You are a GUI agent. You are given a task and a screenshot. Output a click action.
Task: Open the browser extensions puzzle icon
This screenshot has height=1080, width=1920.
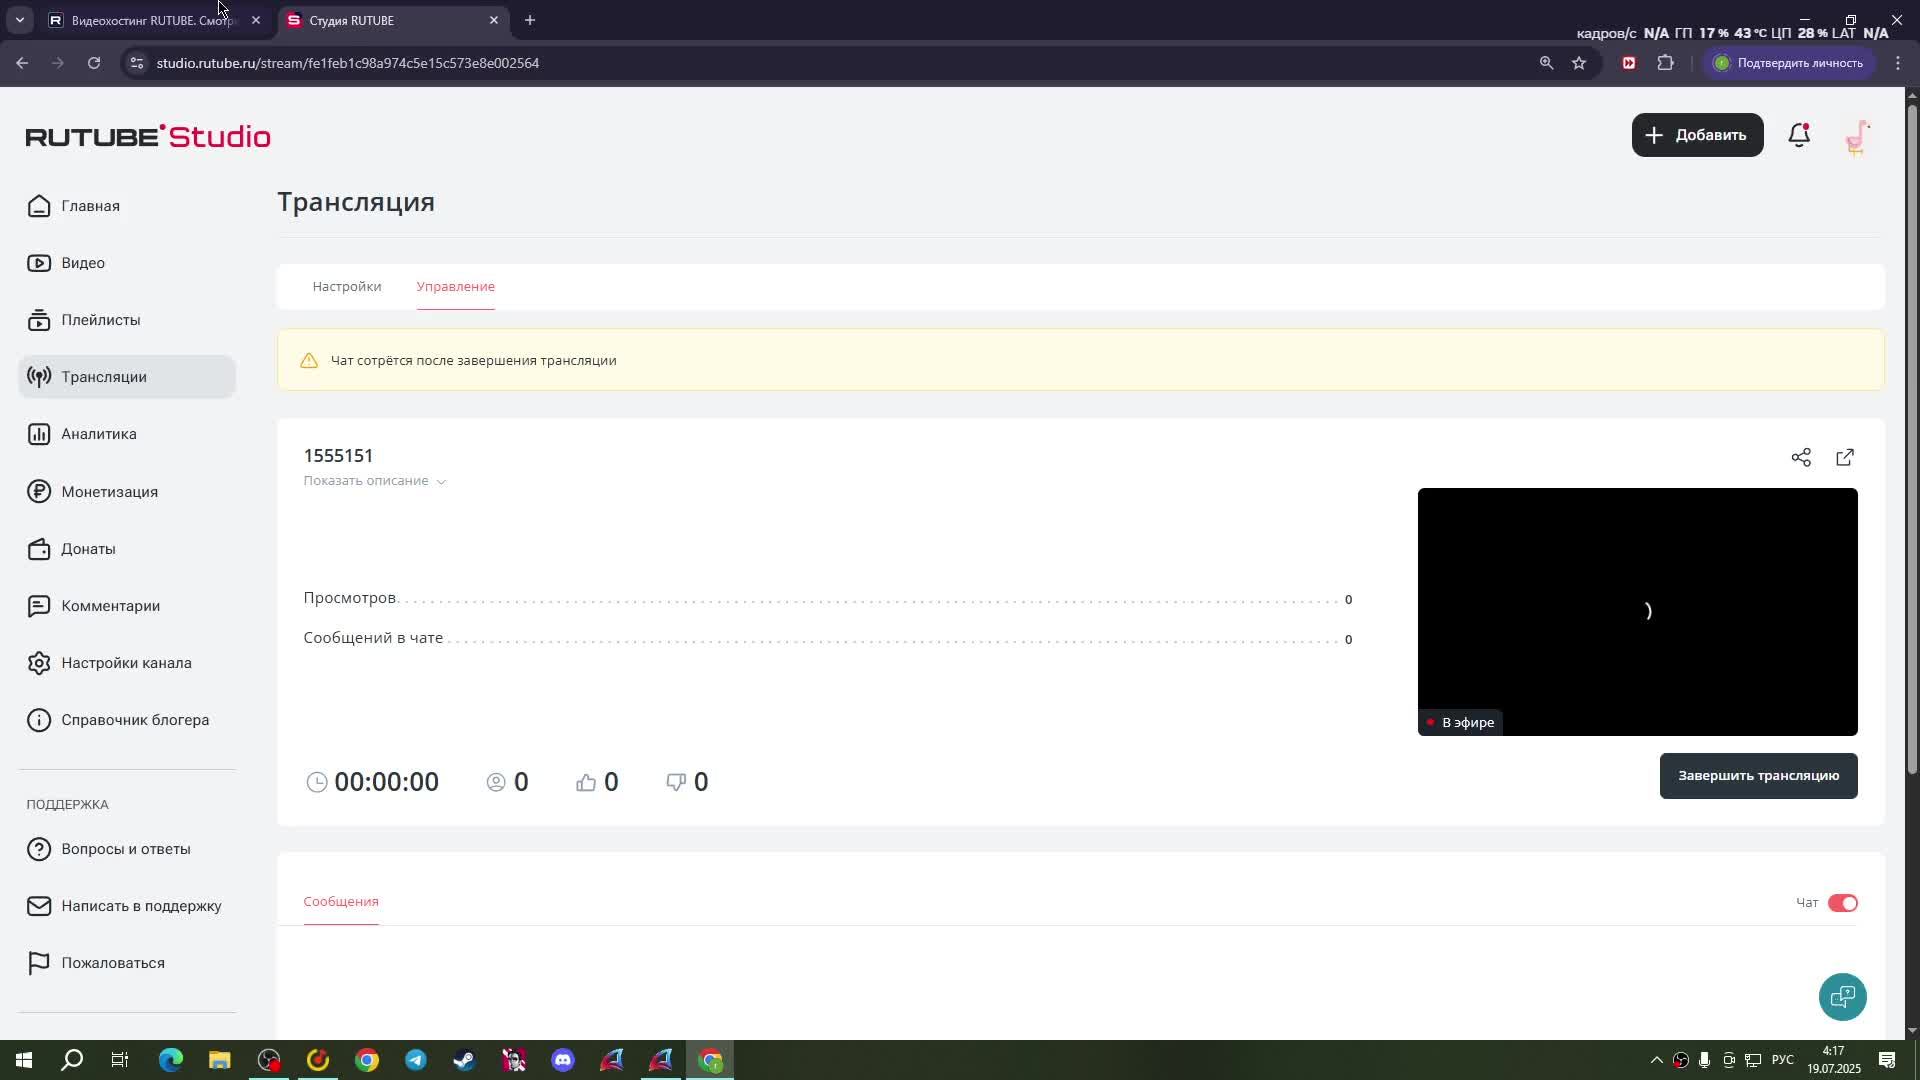(x=1665, y=63)
